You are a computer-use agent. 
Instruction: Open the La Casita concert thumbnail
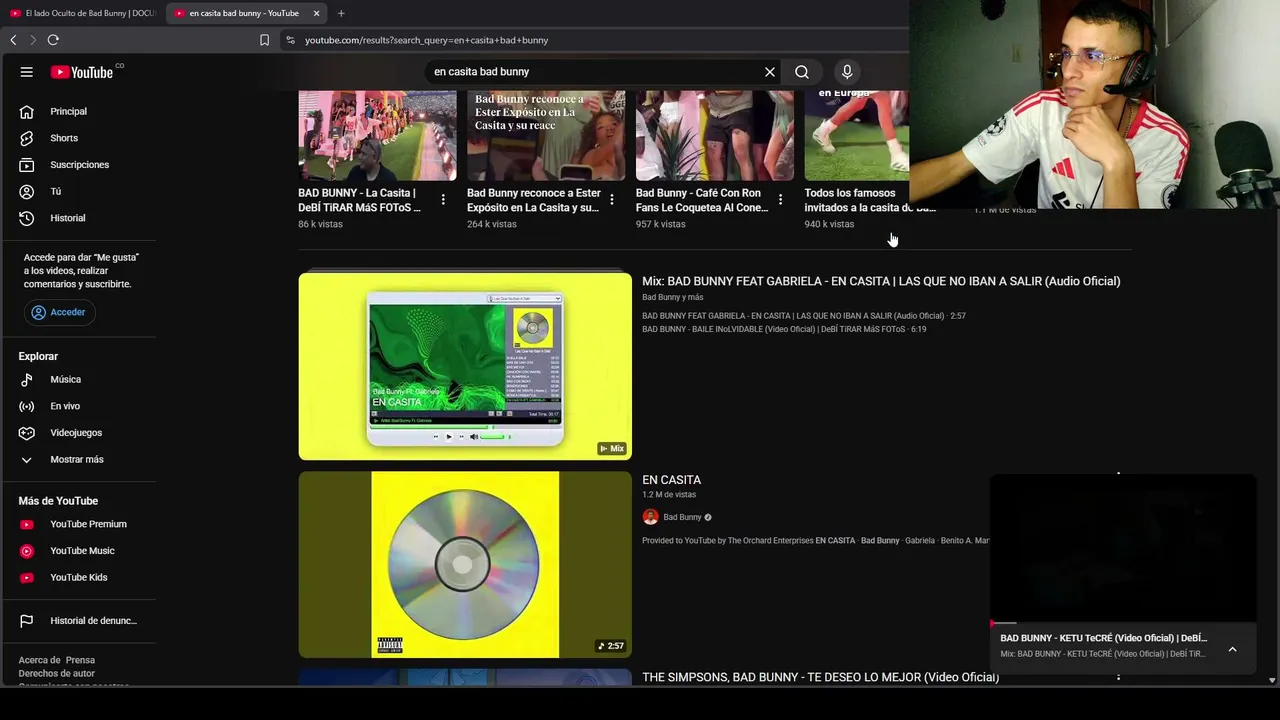pos(377,136)
